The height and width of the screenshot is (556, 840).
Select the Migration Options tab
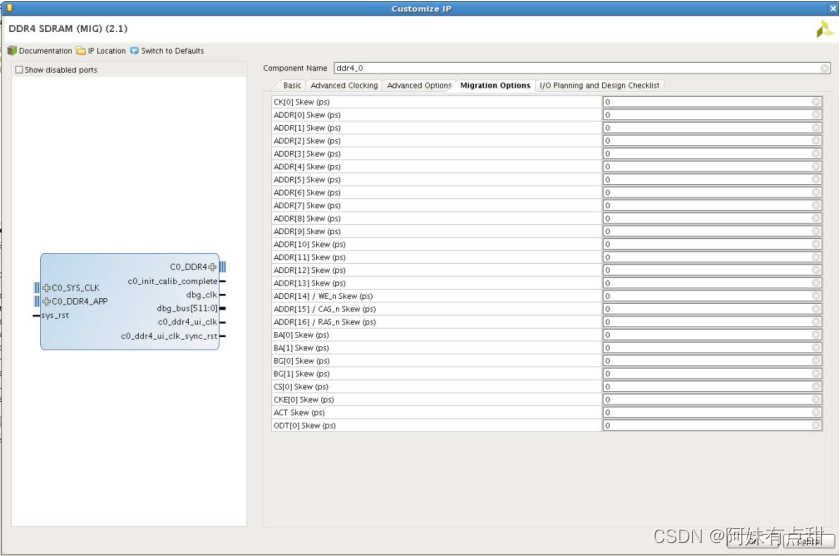(495, 85)
